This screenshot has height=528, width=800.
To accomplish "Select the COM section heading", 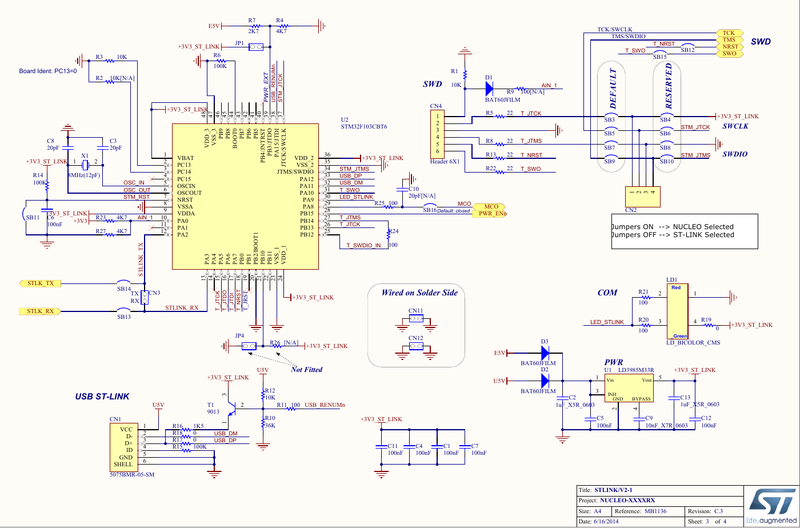I will coord(608,293).
